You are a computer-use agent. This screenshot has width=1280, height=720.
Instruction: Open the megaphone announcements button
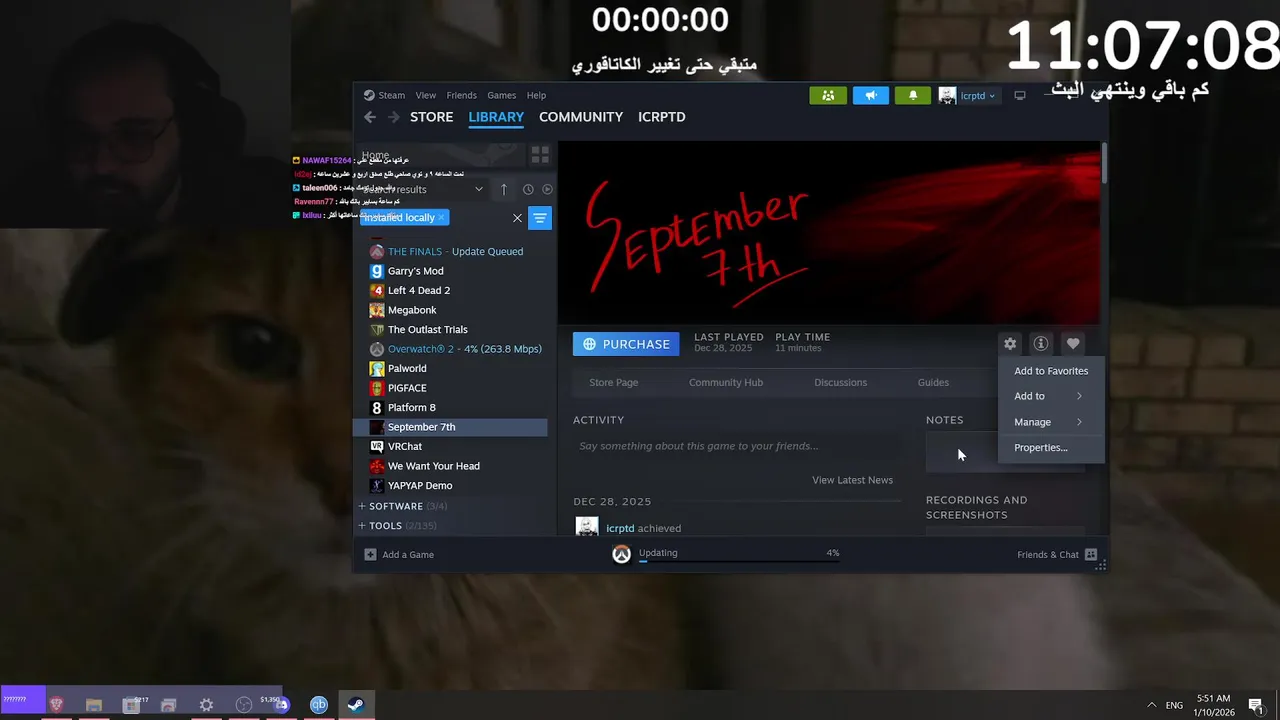(x=870, y=95)
